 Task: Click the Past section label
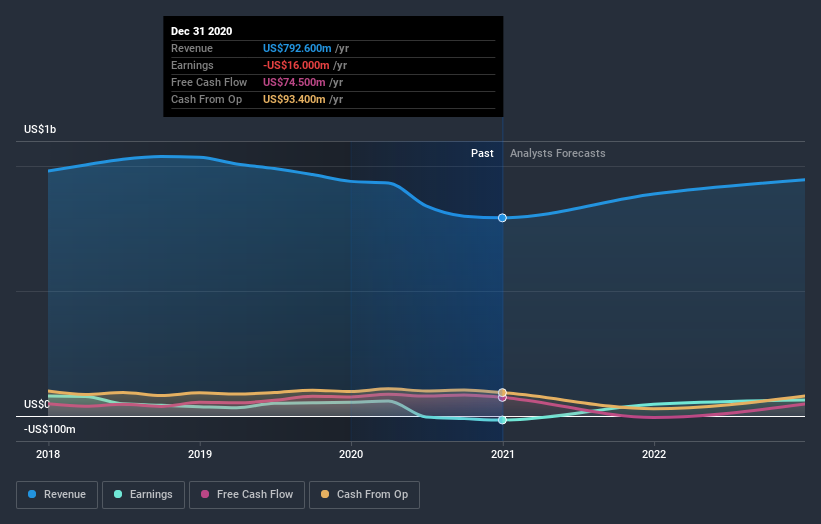coord(482,153)
